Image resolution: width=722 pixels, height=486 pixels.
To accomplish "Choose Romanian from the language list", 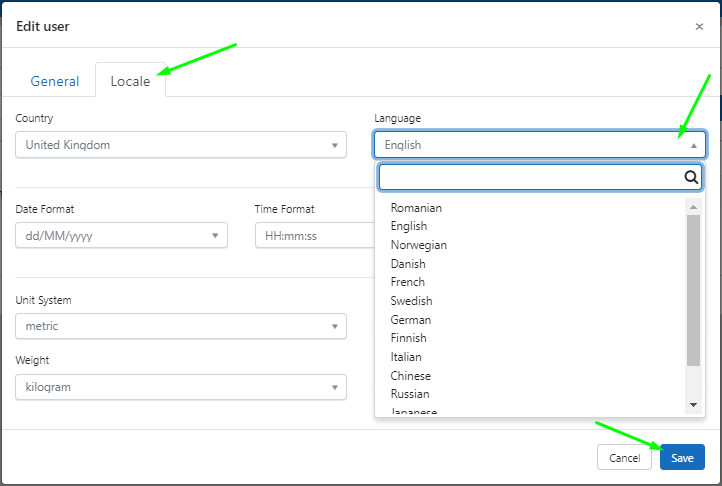I will (416, 208).
